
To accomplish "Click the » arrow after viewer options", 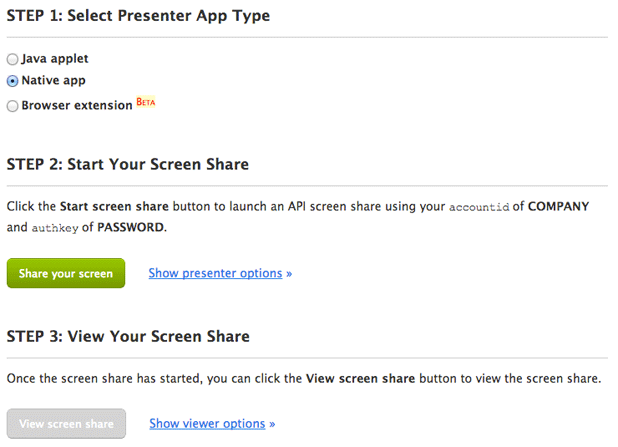I will click(x=272, y=424).
